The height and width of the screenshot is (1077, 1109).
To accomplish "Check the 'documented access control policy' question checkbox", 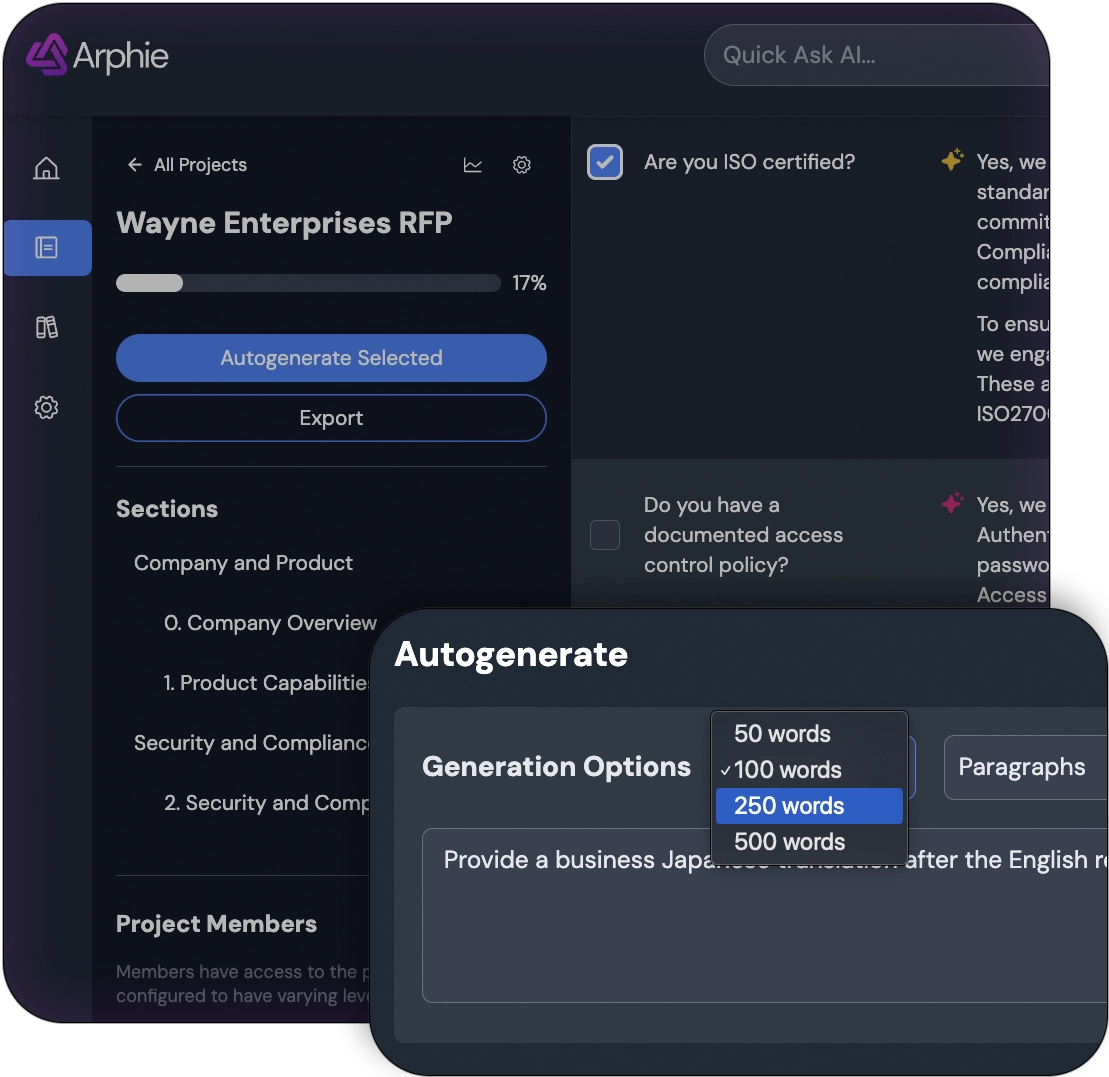I will coord(605,535).
